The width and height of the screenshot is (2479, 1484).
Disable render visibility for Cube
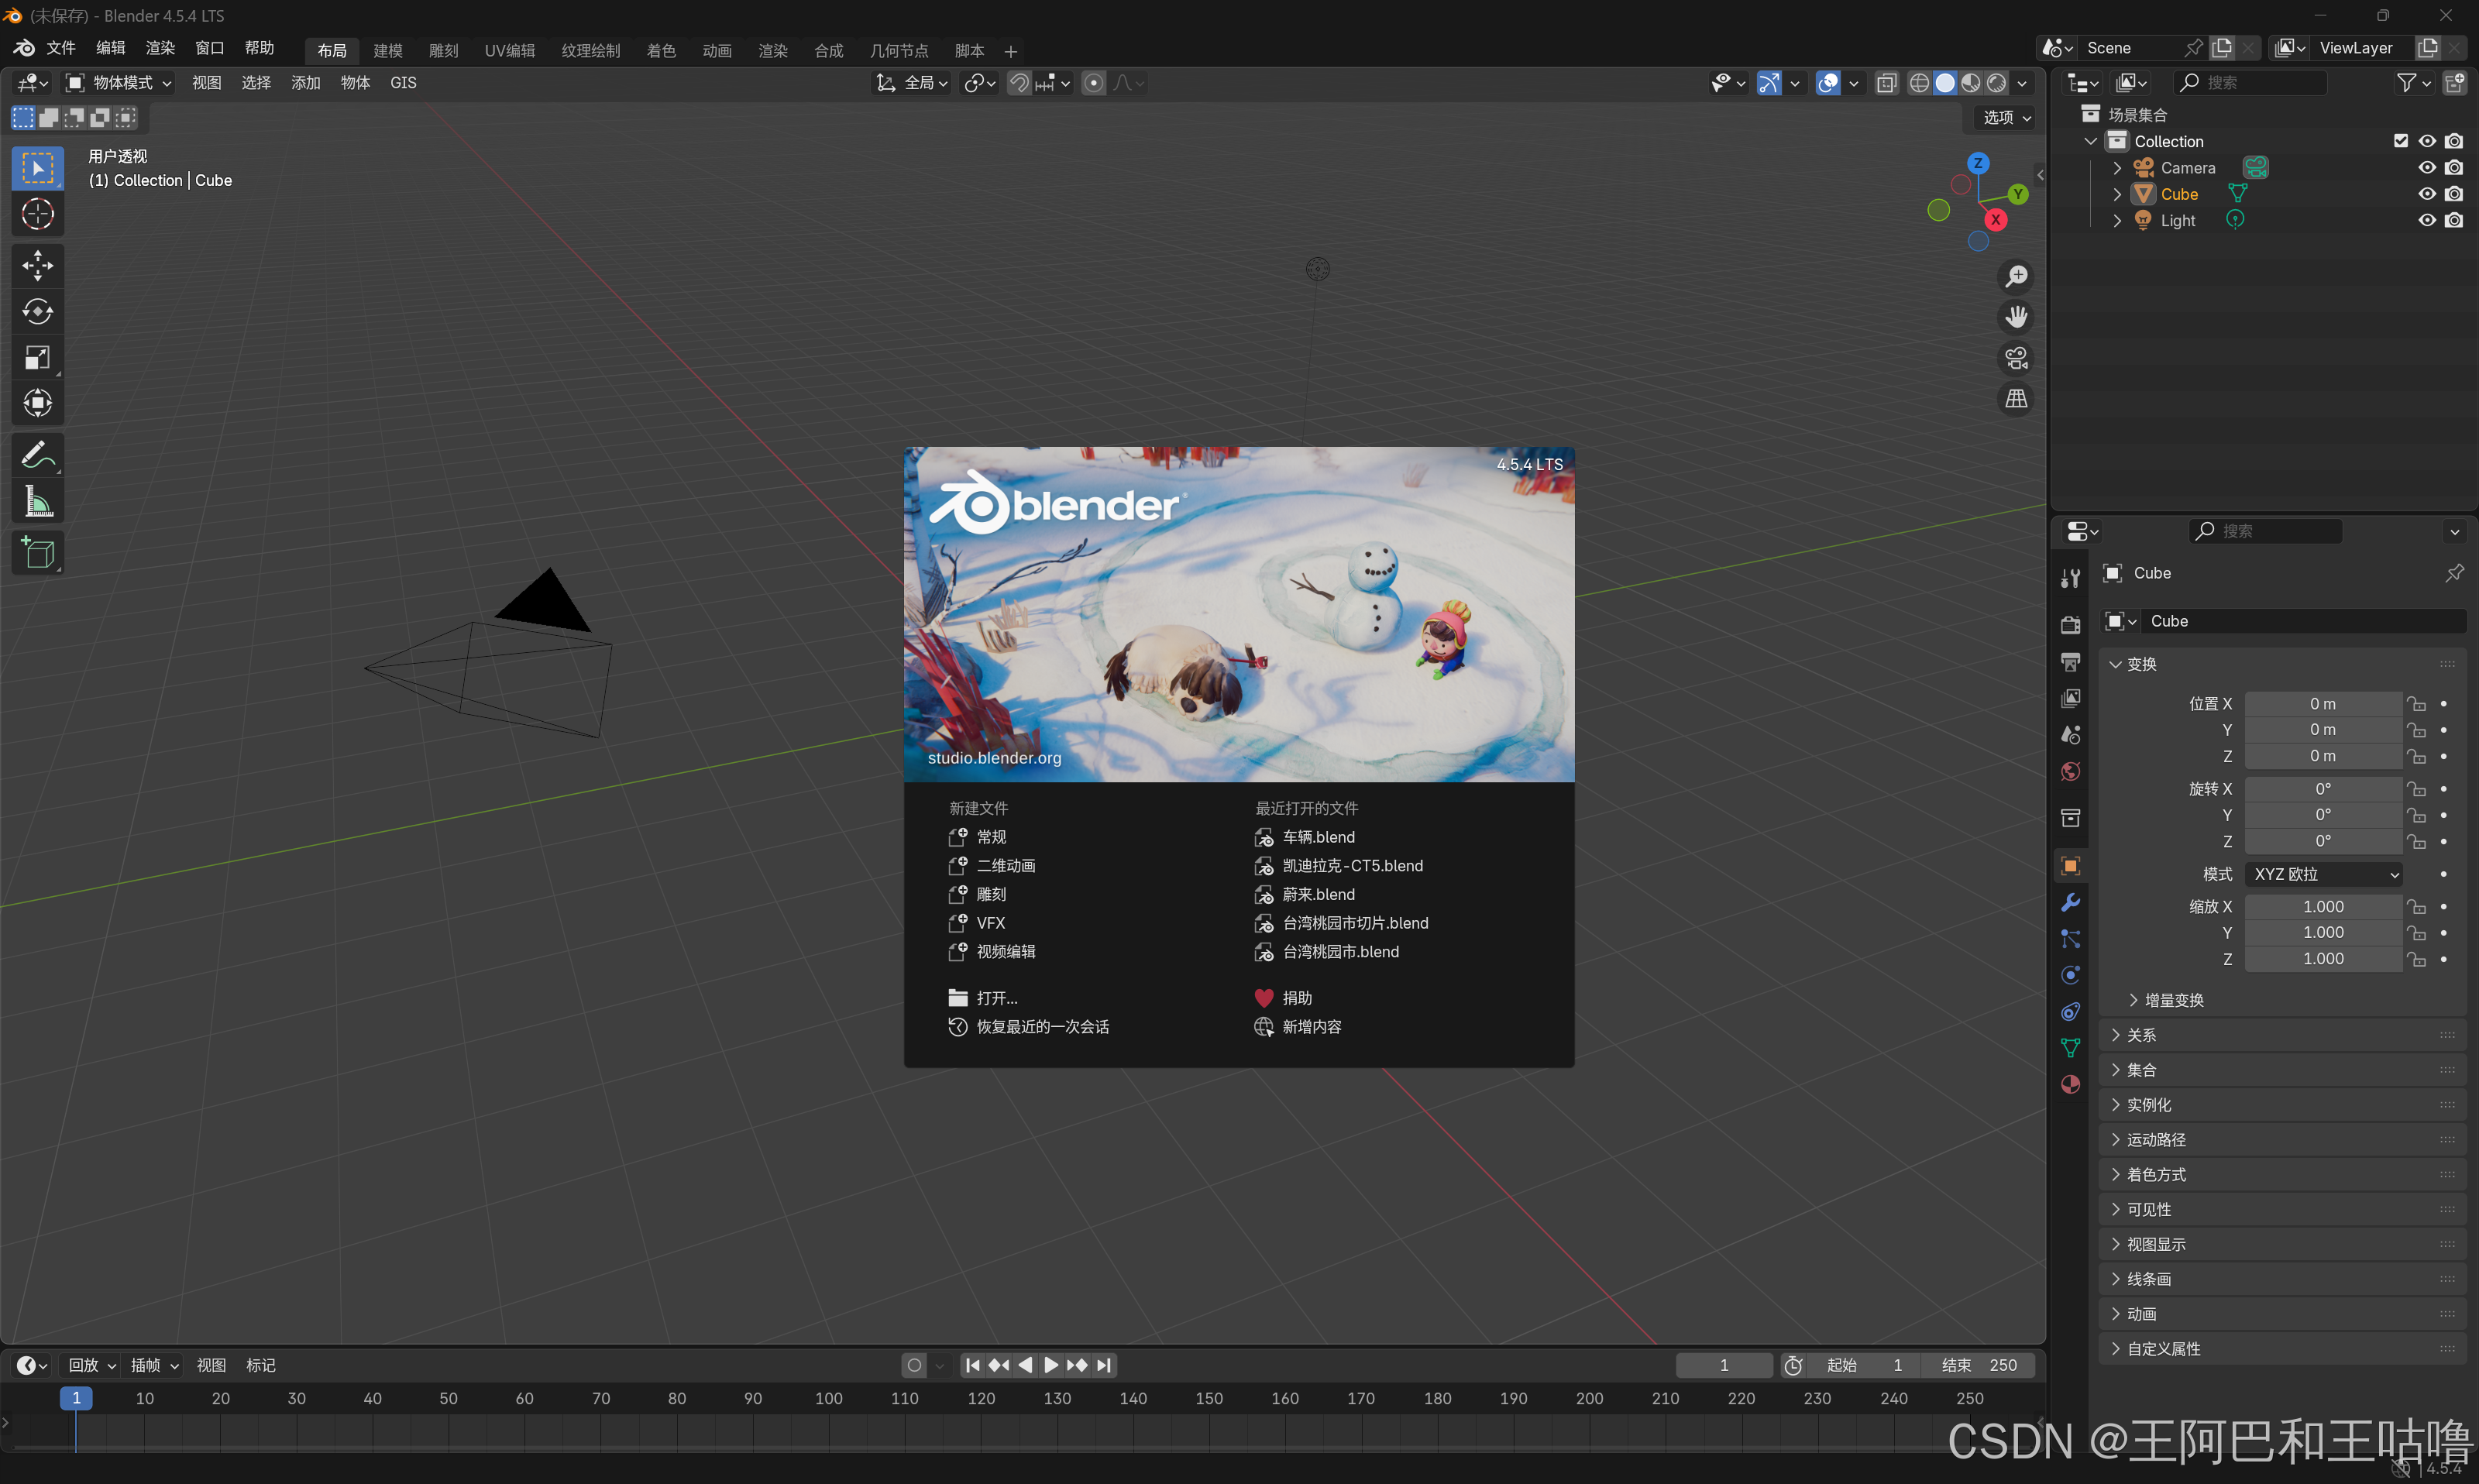tap(2455, 193)
